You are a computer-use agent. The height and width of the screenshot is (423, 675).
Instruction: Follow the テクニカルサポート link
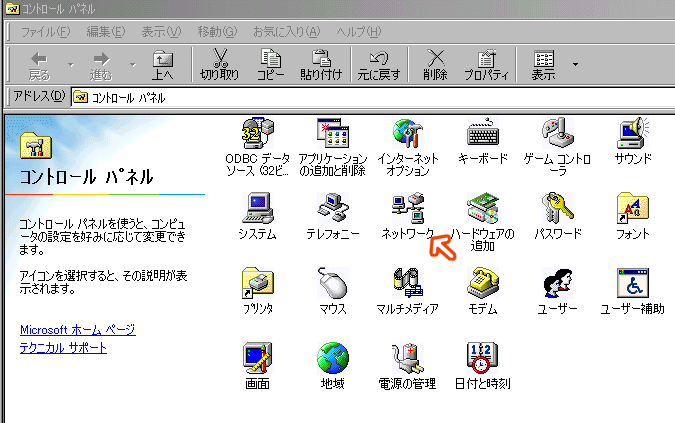click(63, 348)
